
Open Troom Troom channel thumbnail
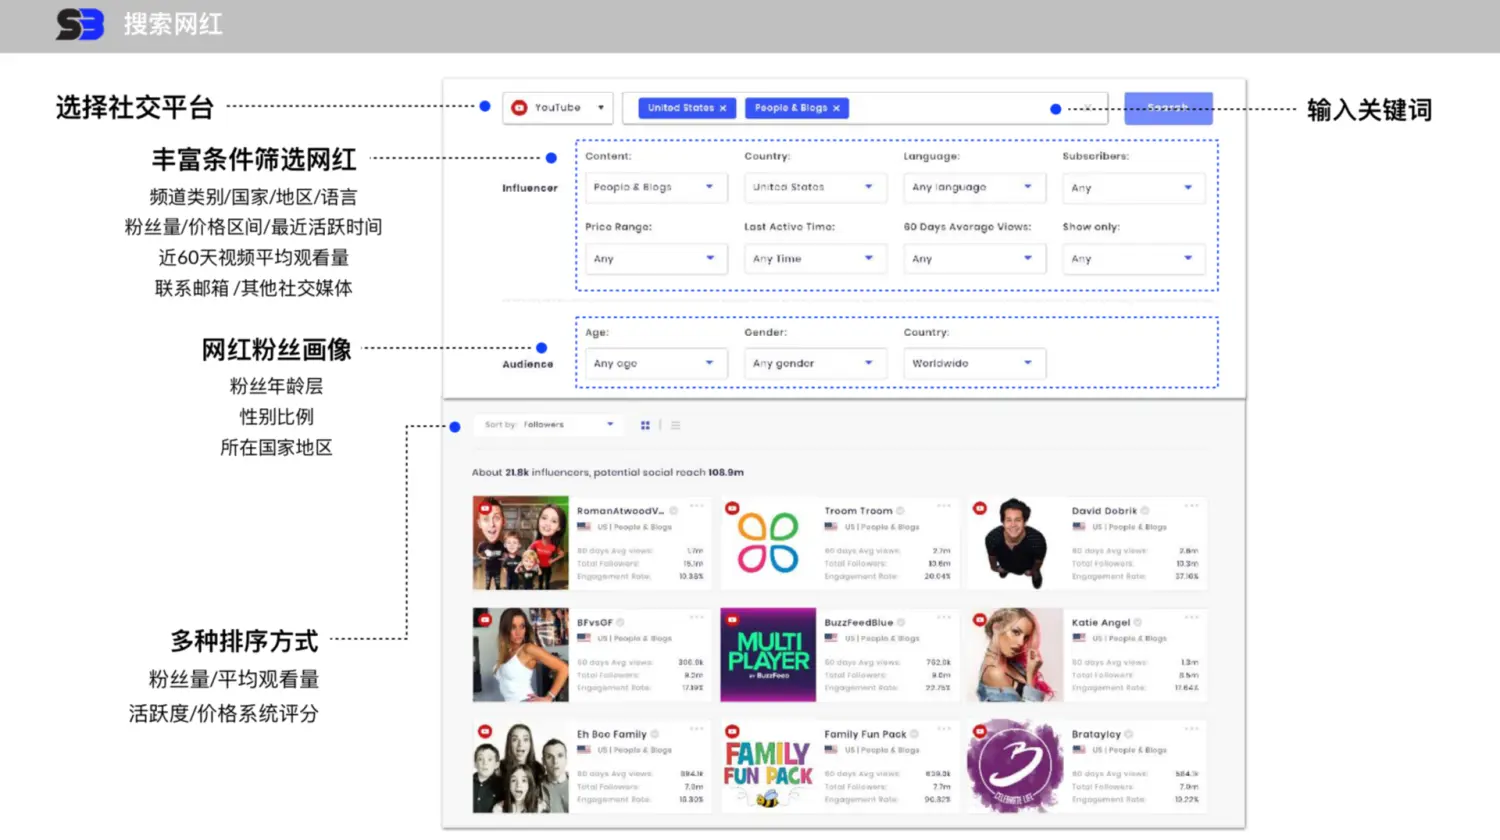768,543
